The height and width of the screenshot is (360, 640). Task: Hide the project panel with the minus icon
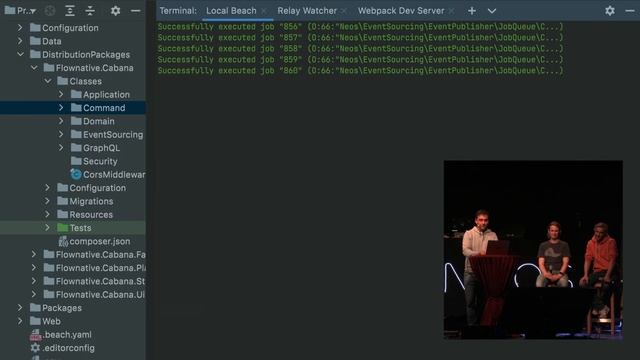136,11
